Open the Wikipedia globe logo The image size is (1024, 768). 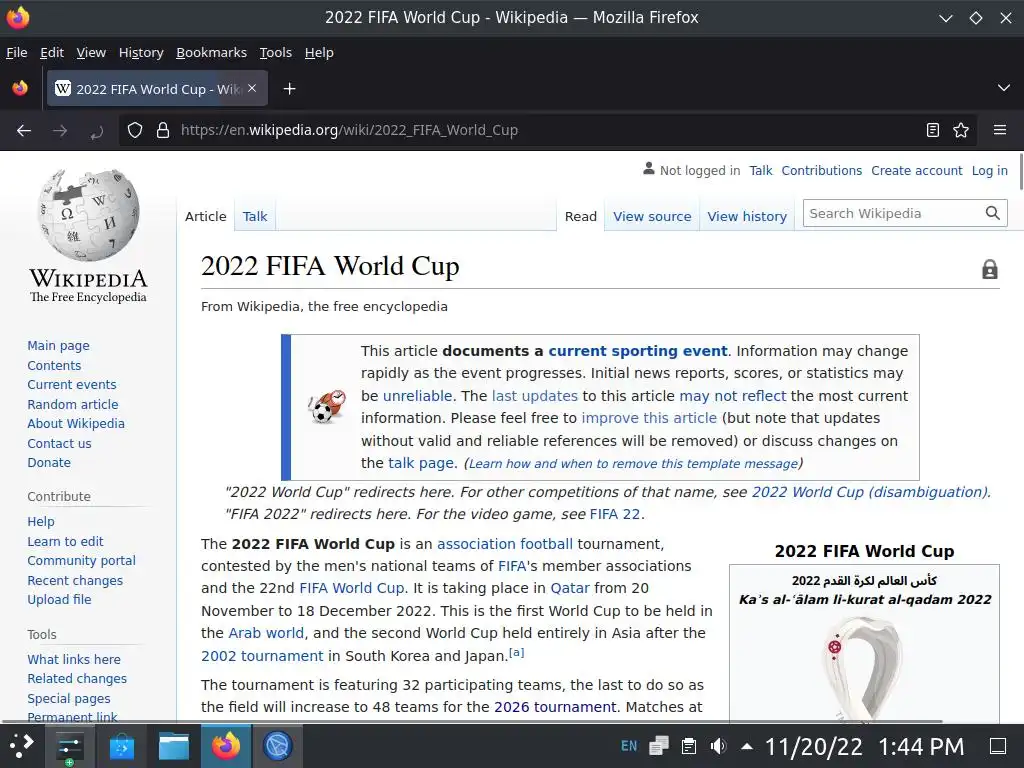tap(88, 215)
